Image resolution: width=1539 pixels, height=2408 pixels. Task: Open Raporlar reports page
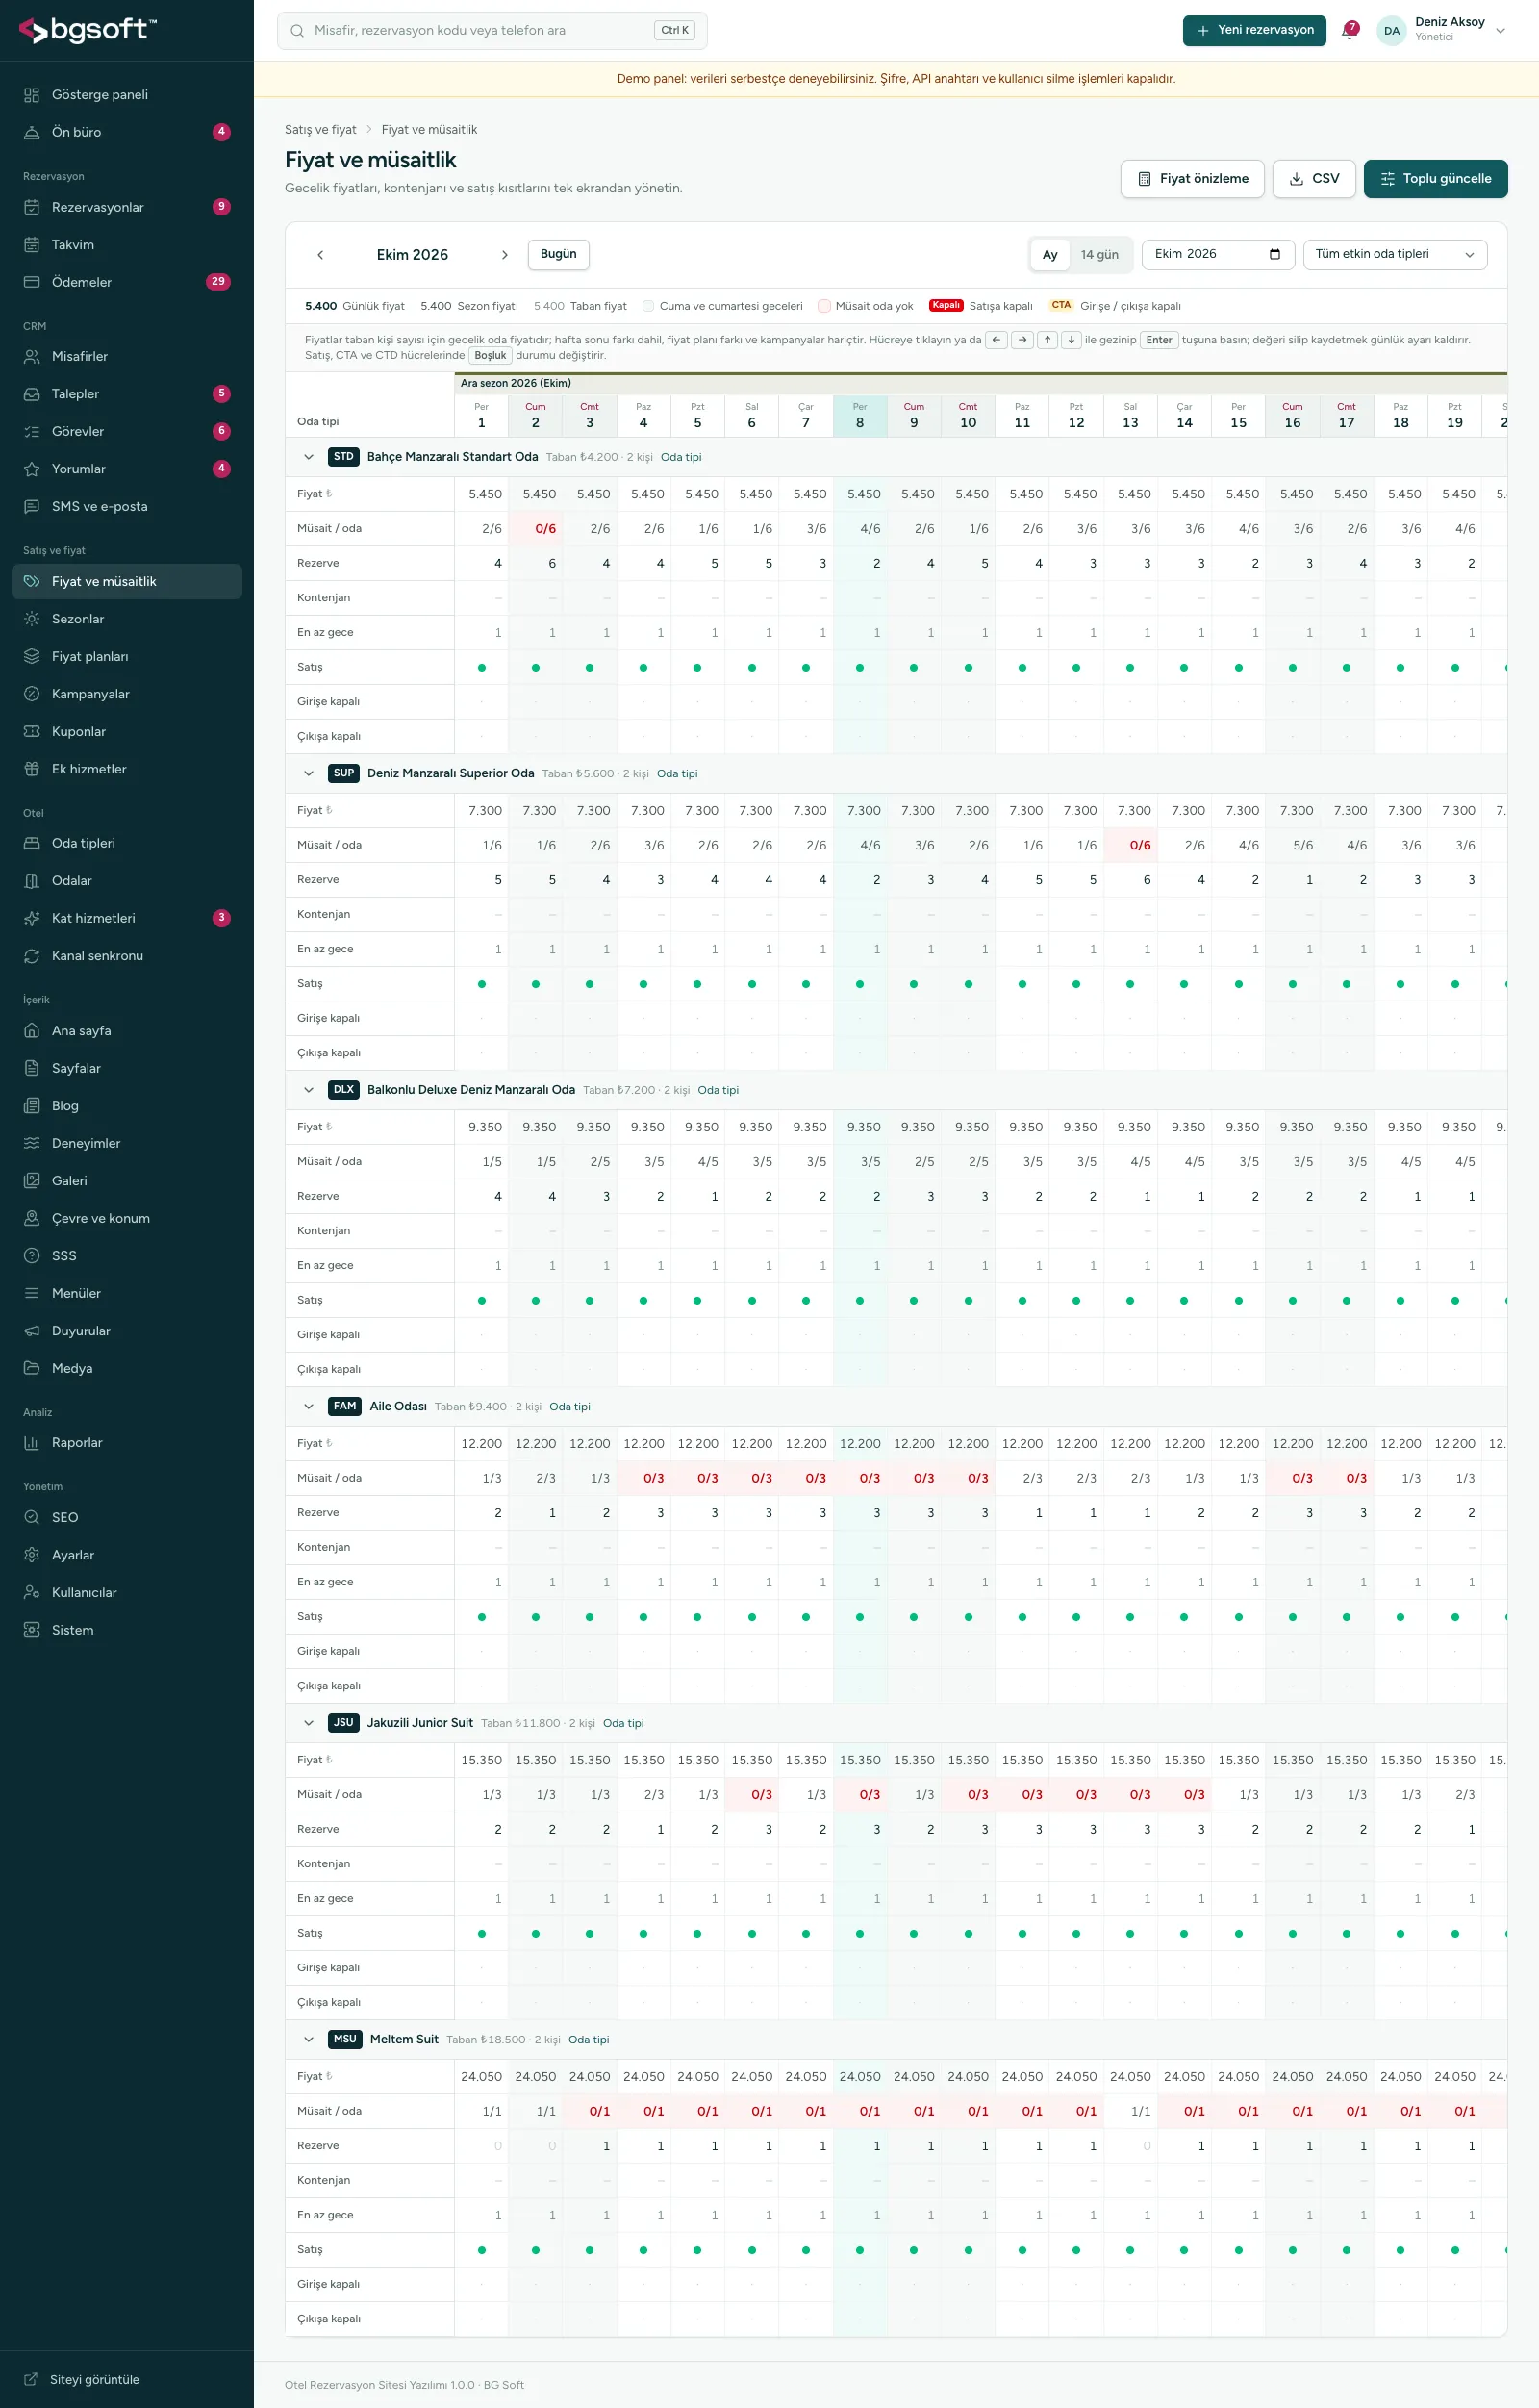[127, 1442]
